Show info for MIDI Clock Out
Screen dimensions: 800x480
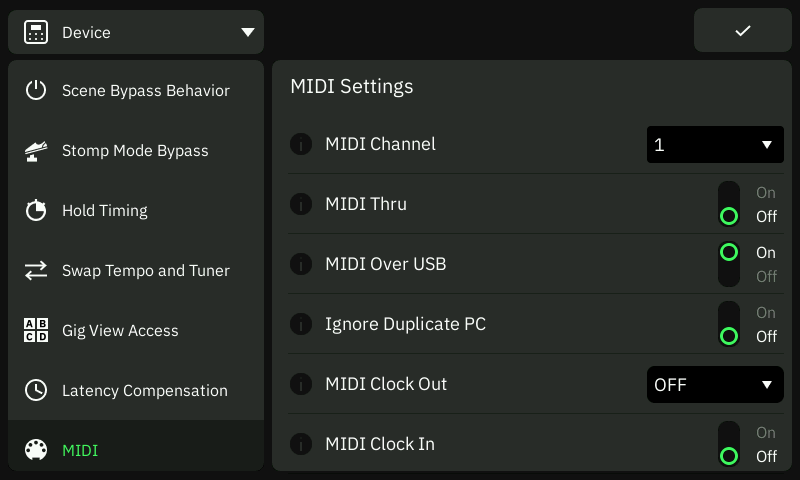(x=301, y=384)
